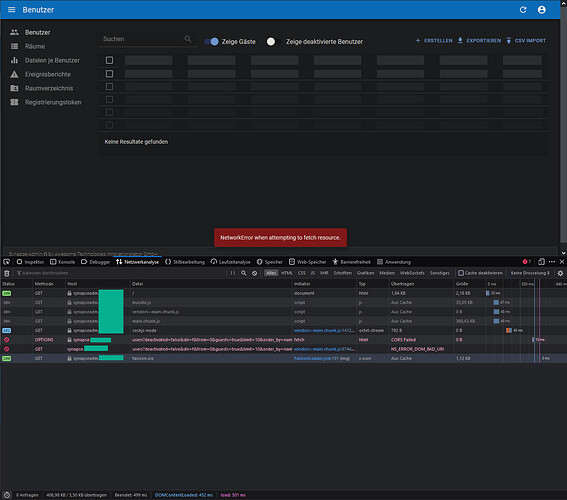
Task: Filter network requests by Alles
Action: [271, 273]
